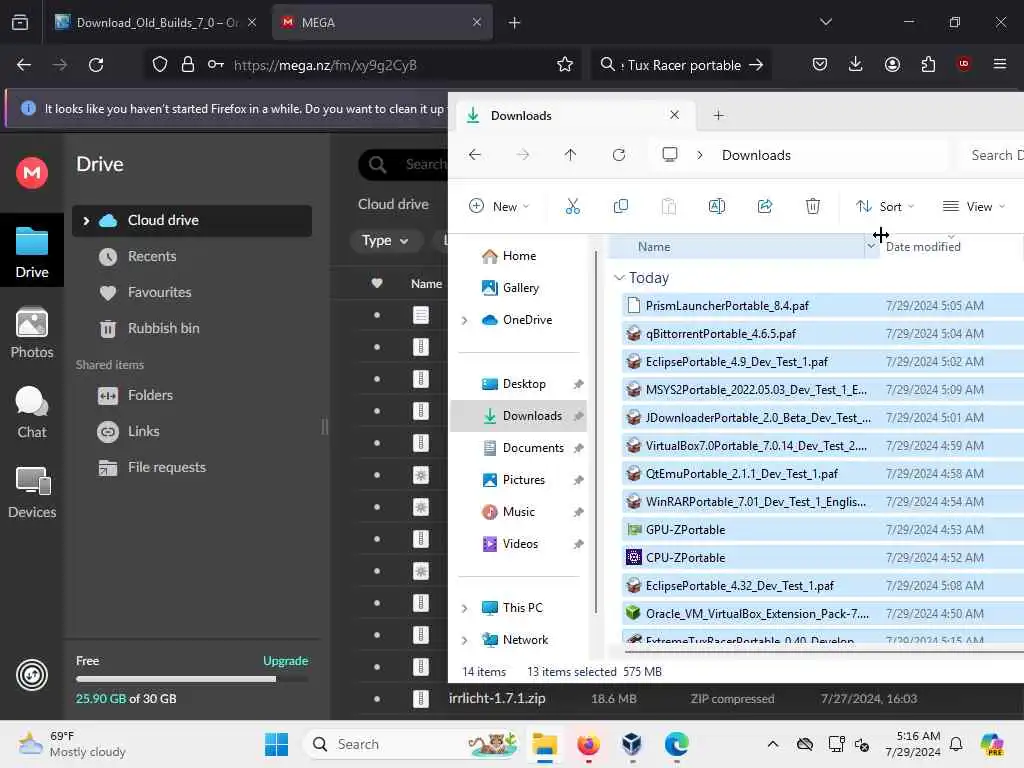Bookmark page with Firefox star icon
Image resolution: width=1024 pixels, height=768 pixels.
565,65
